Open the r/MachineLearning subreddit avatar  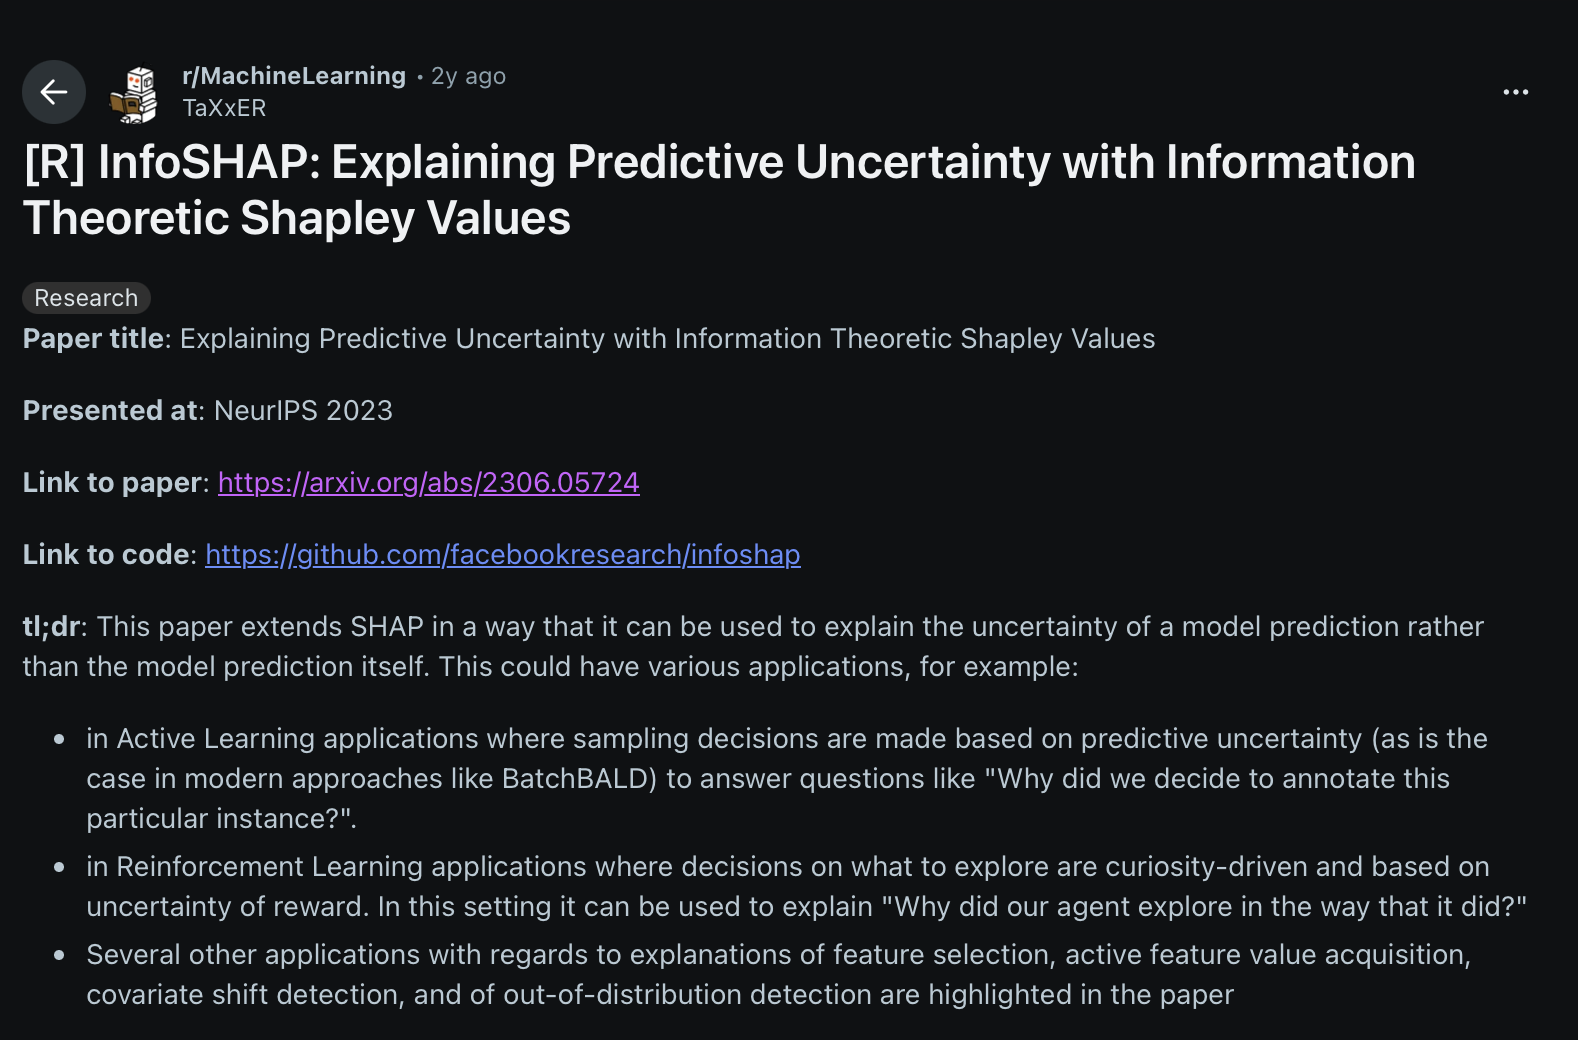point(134,94)
